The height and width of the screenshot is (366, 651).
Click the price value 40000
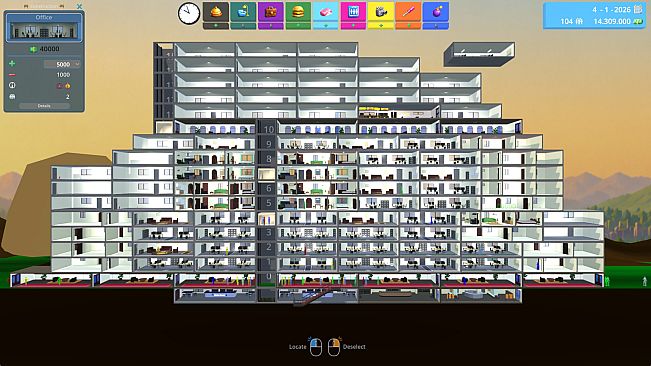point(49,49)
